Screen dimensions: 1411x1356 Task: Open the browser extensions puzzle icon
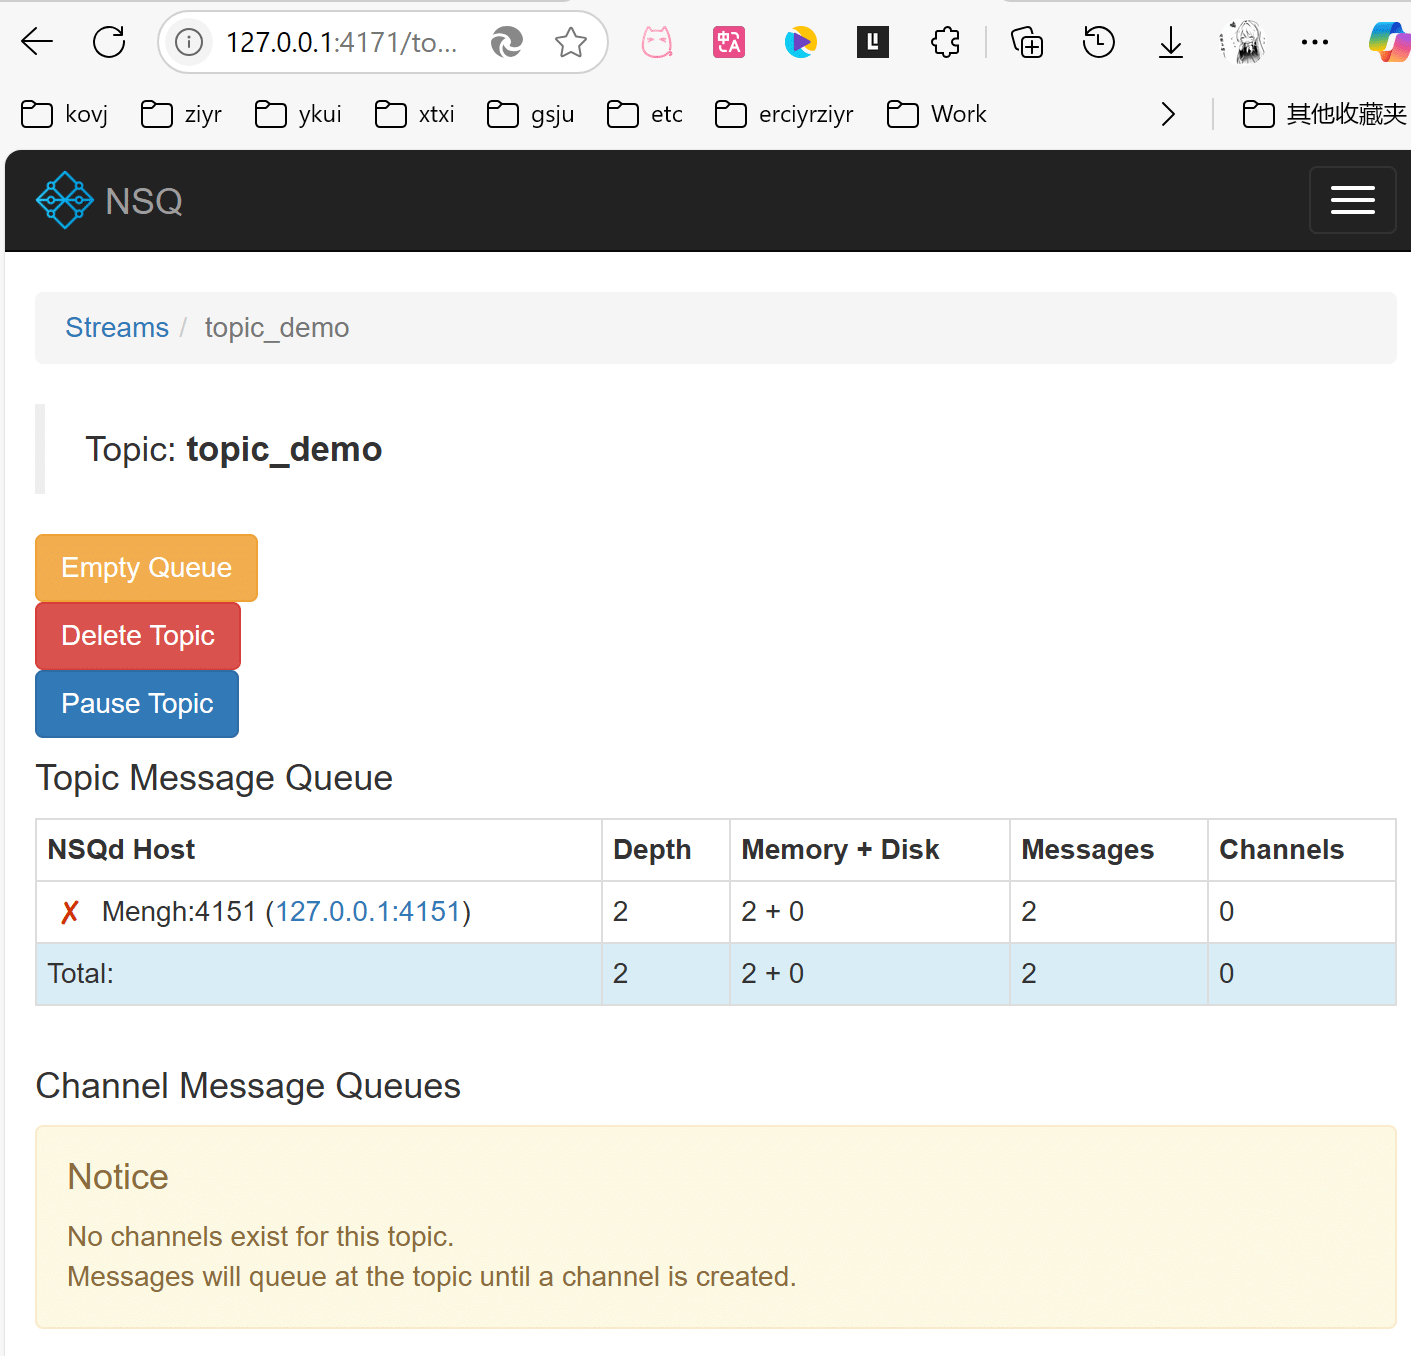pyautogui.click(x=945, y=42)
